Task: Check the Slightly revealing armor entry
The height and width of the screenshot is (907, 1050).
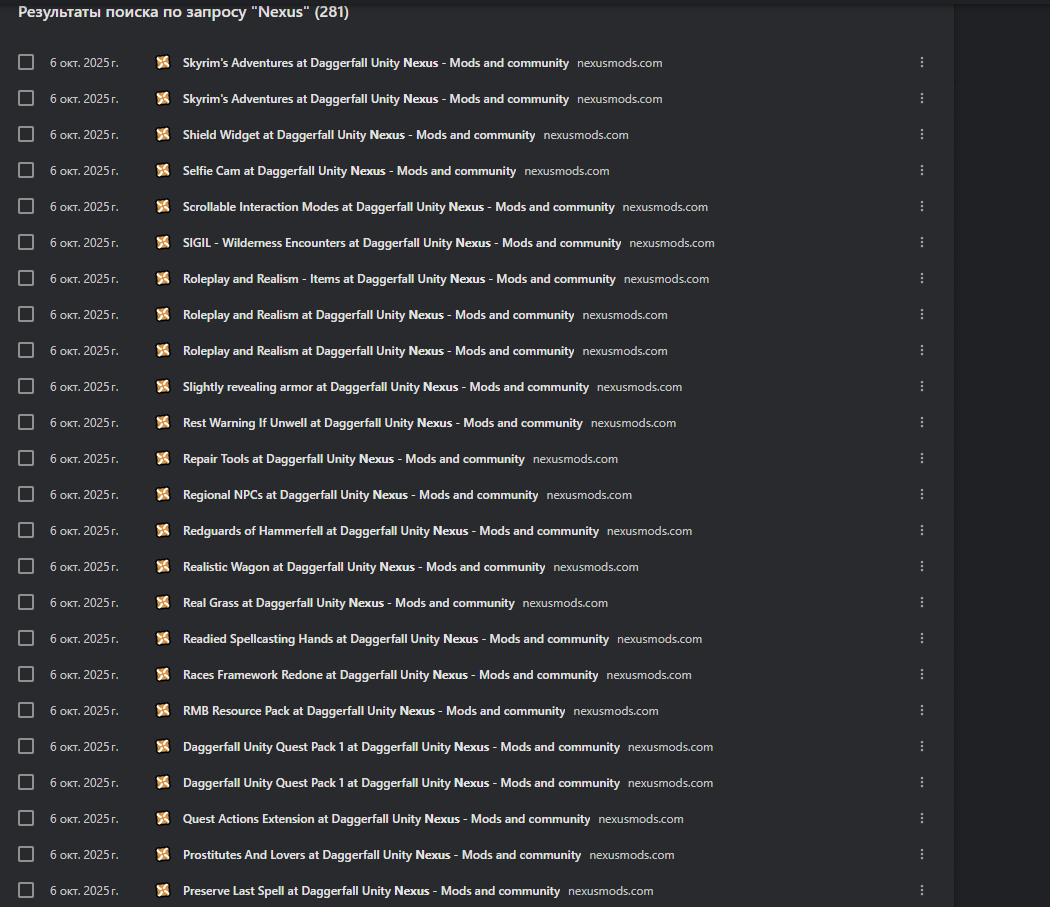Action: pyautogui.click(x=26, y=387)
